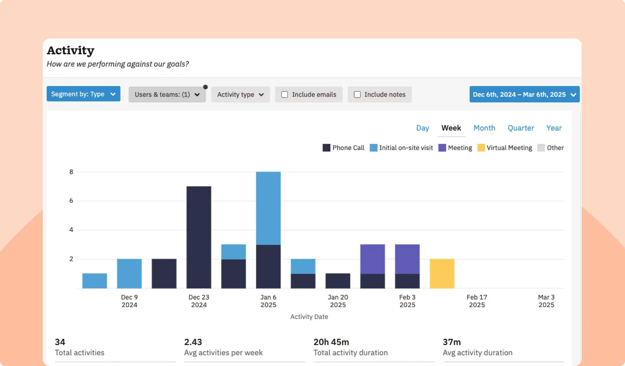Image resolution: width=625 pixels, height=366 pixels.
Task: Click the yellow Virtual Meeting legend swatch
Action: (x=481, y=148)
